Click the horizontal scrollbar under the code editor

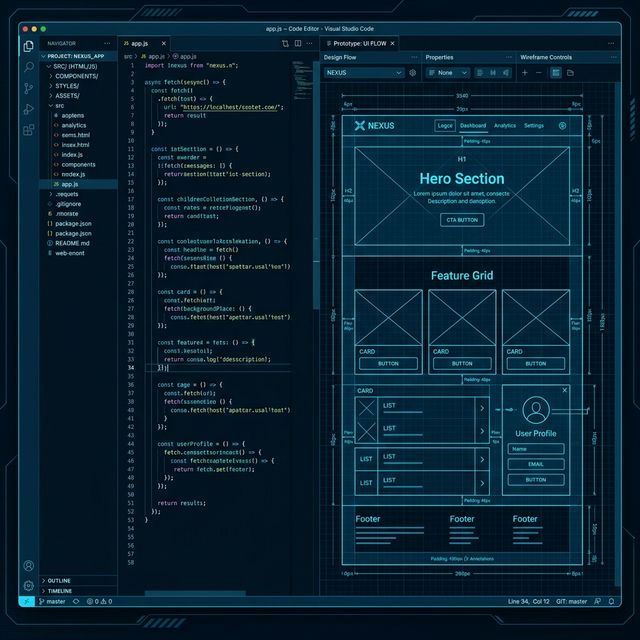(x=195, y=593)
